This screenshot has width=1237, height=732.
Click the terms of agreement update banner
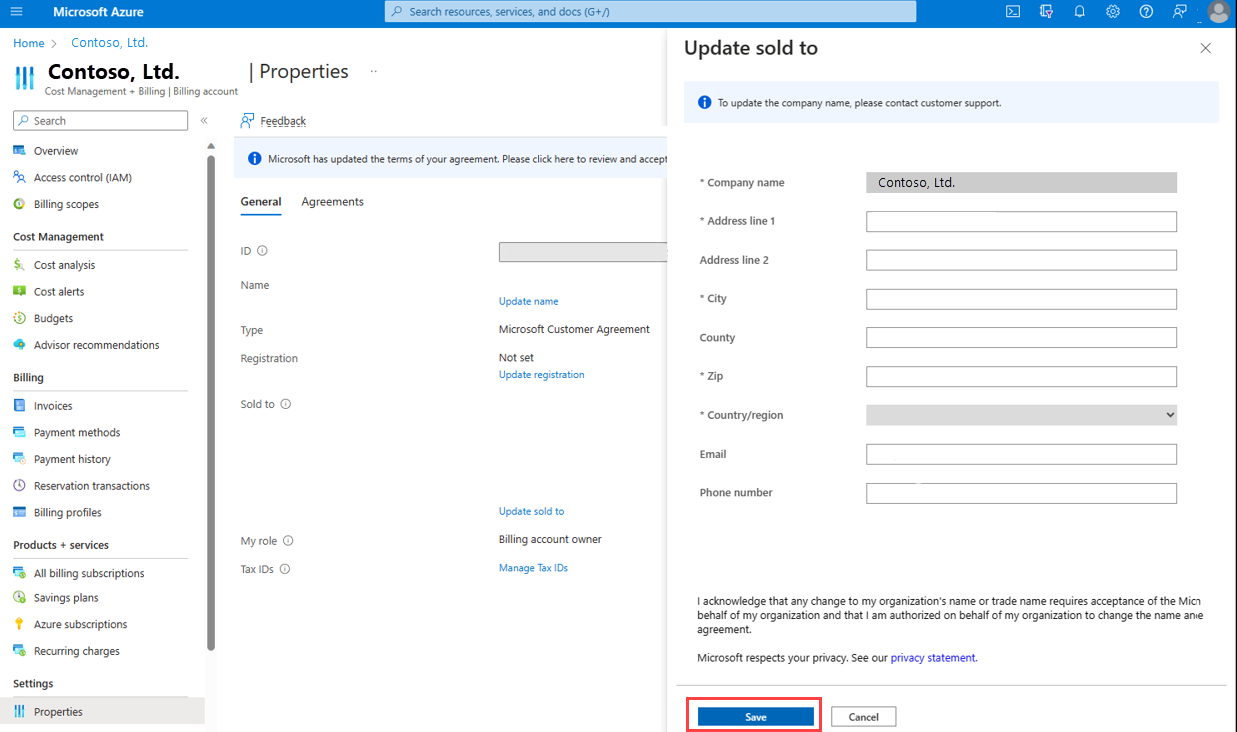click(450, 159)
